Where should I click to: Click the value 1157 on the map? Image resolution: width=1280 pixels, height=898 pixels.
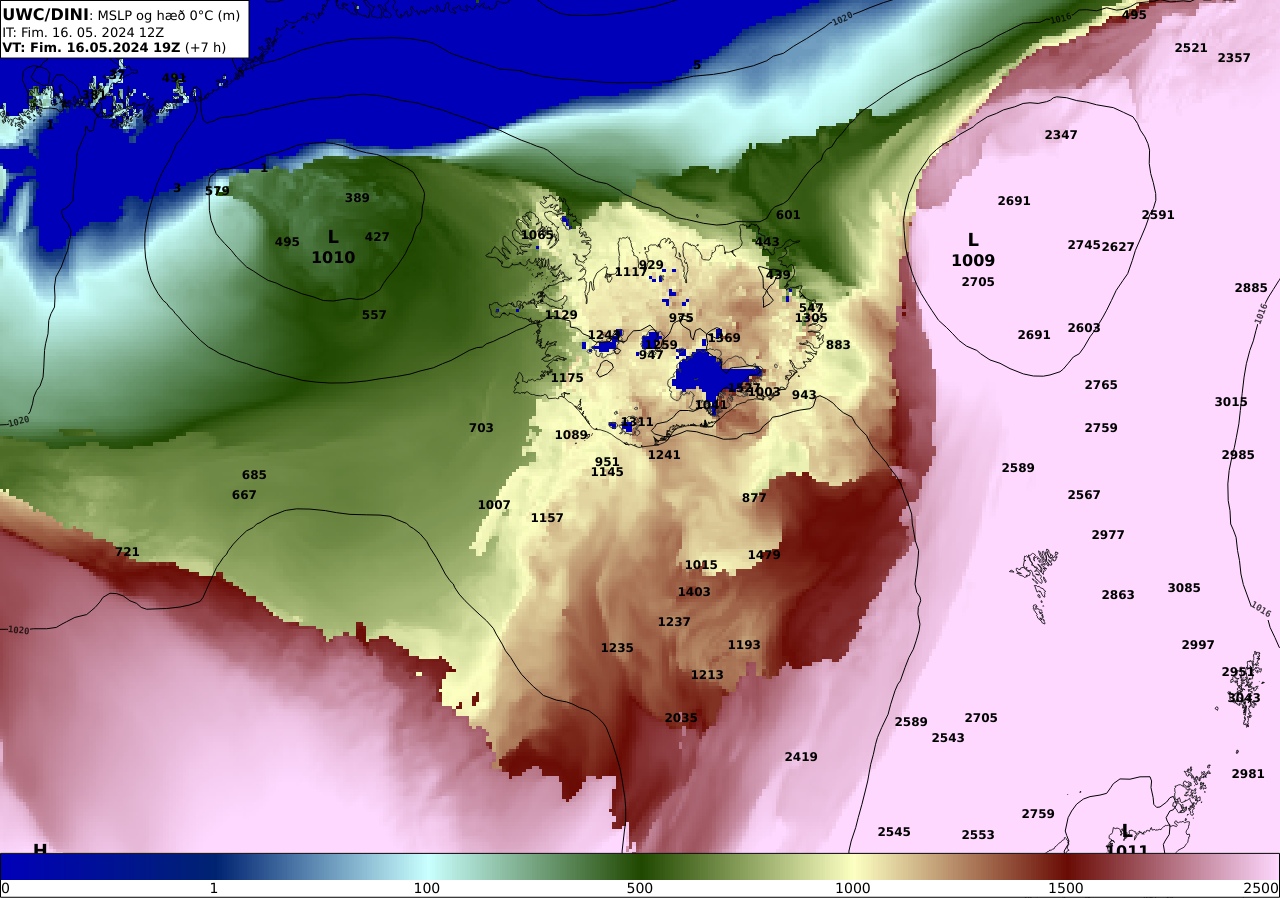coord(547,518)
